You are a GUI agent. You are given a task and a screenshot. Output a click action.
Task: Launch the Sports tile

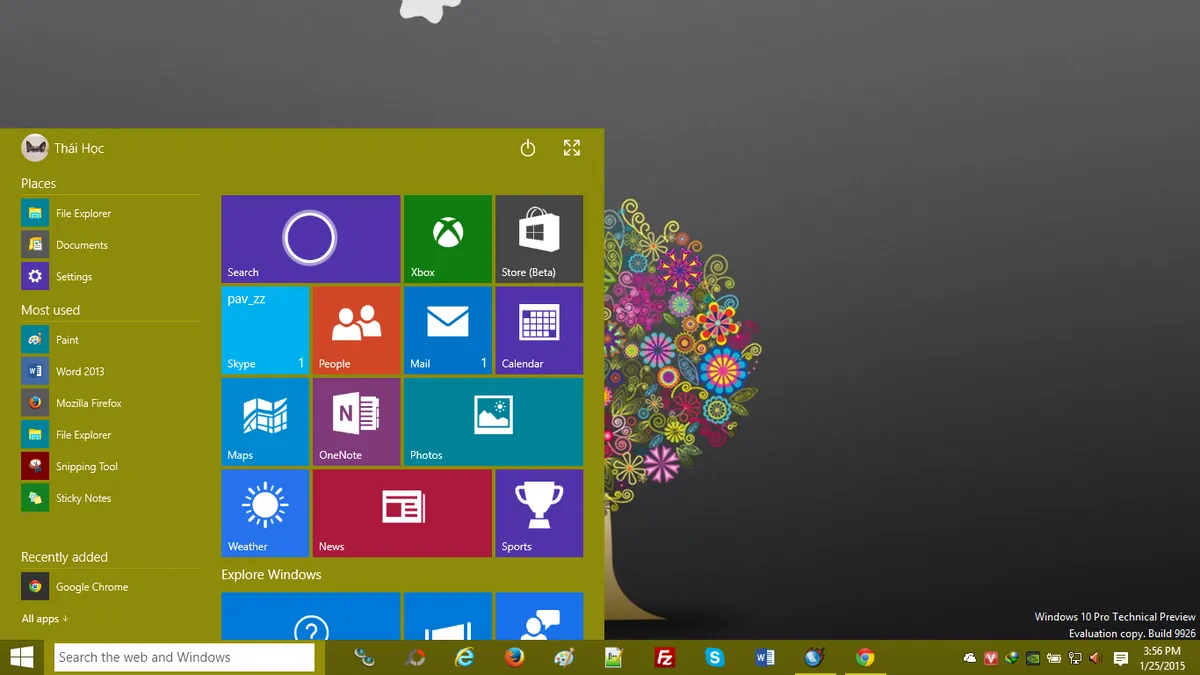(x=539, y=513)
